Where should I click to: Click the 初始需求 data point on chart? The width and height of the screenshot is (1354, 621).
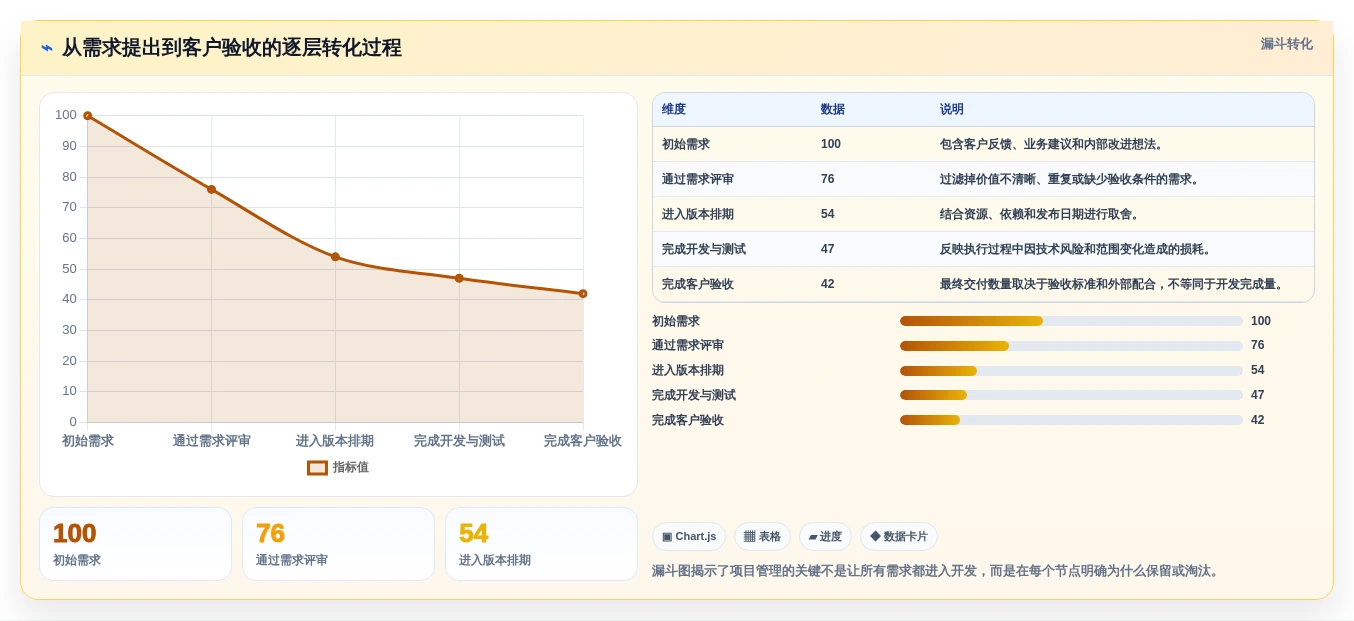pyautogui.click(x=88, y=116)
